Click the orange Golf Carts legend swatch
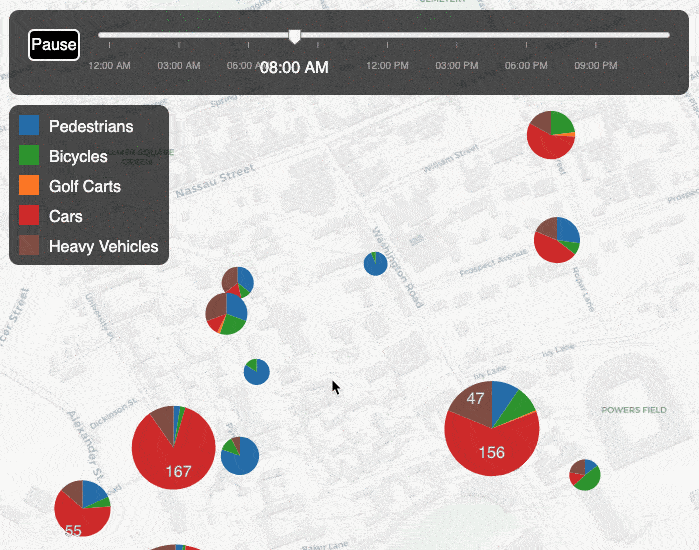This screenshot has height=550, width=699. (29, 185)
